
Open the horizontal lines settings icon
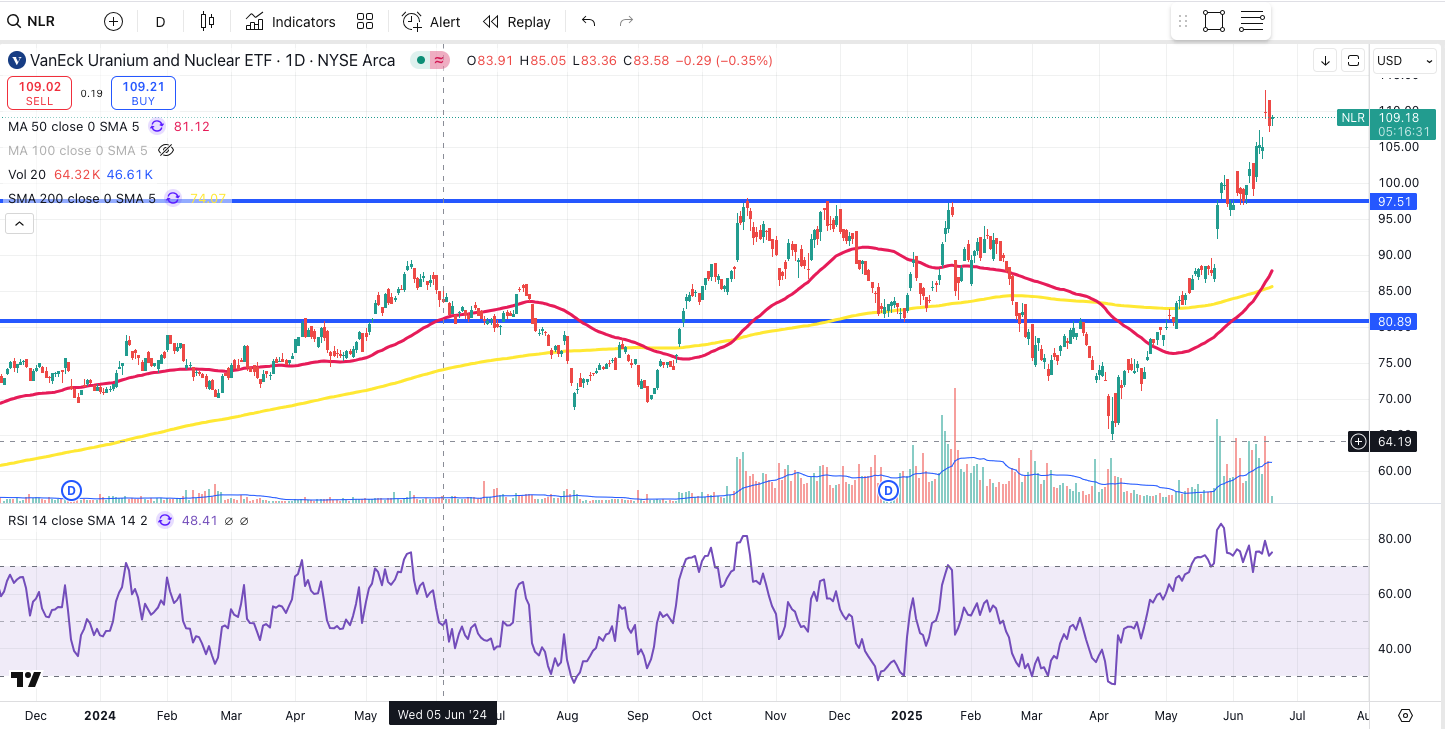[1252, 21]
